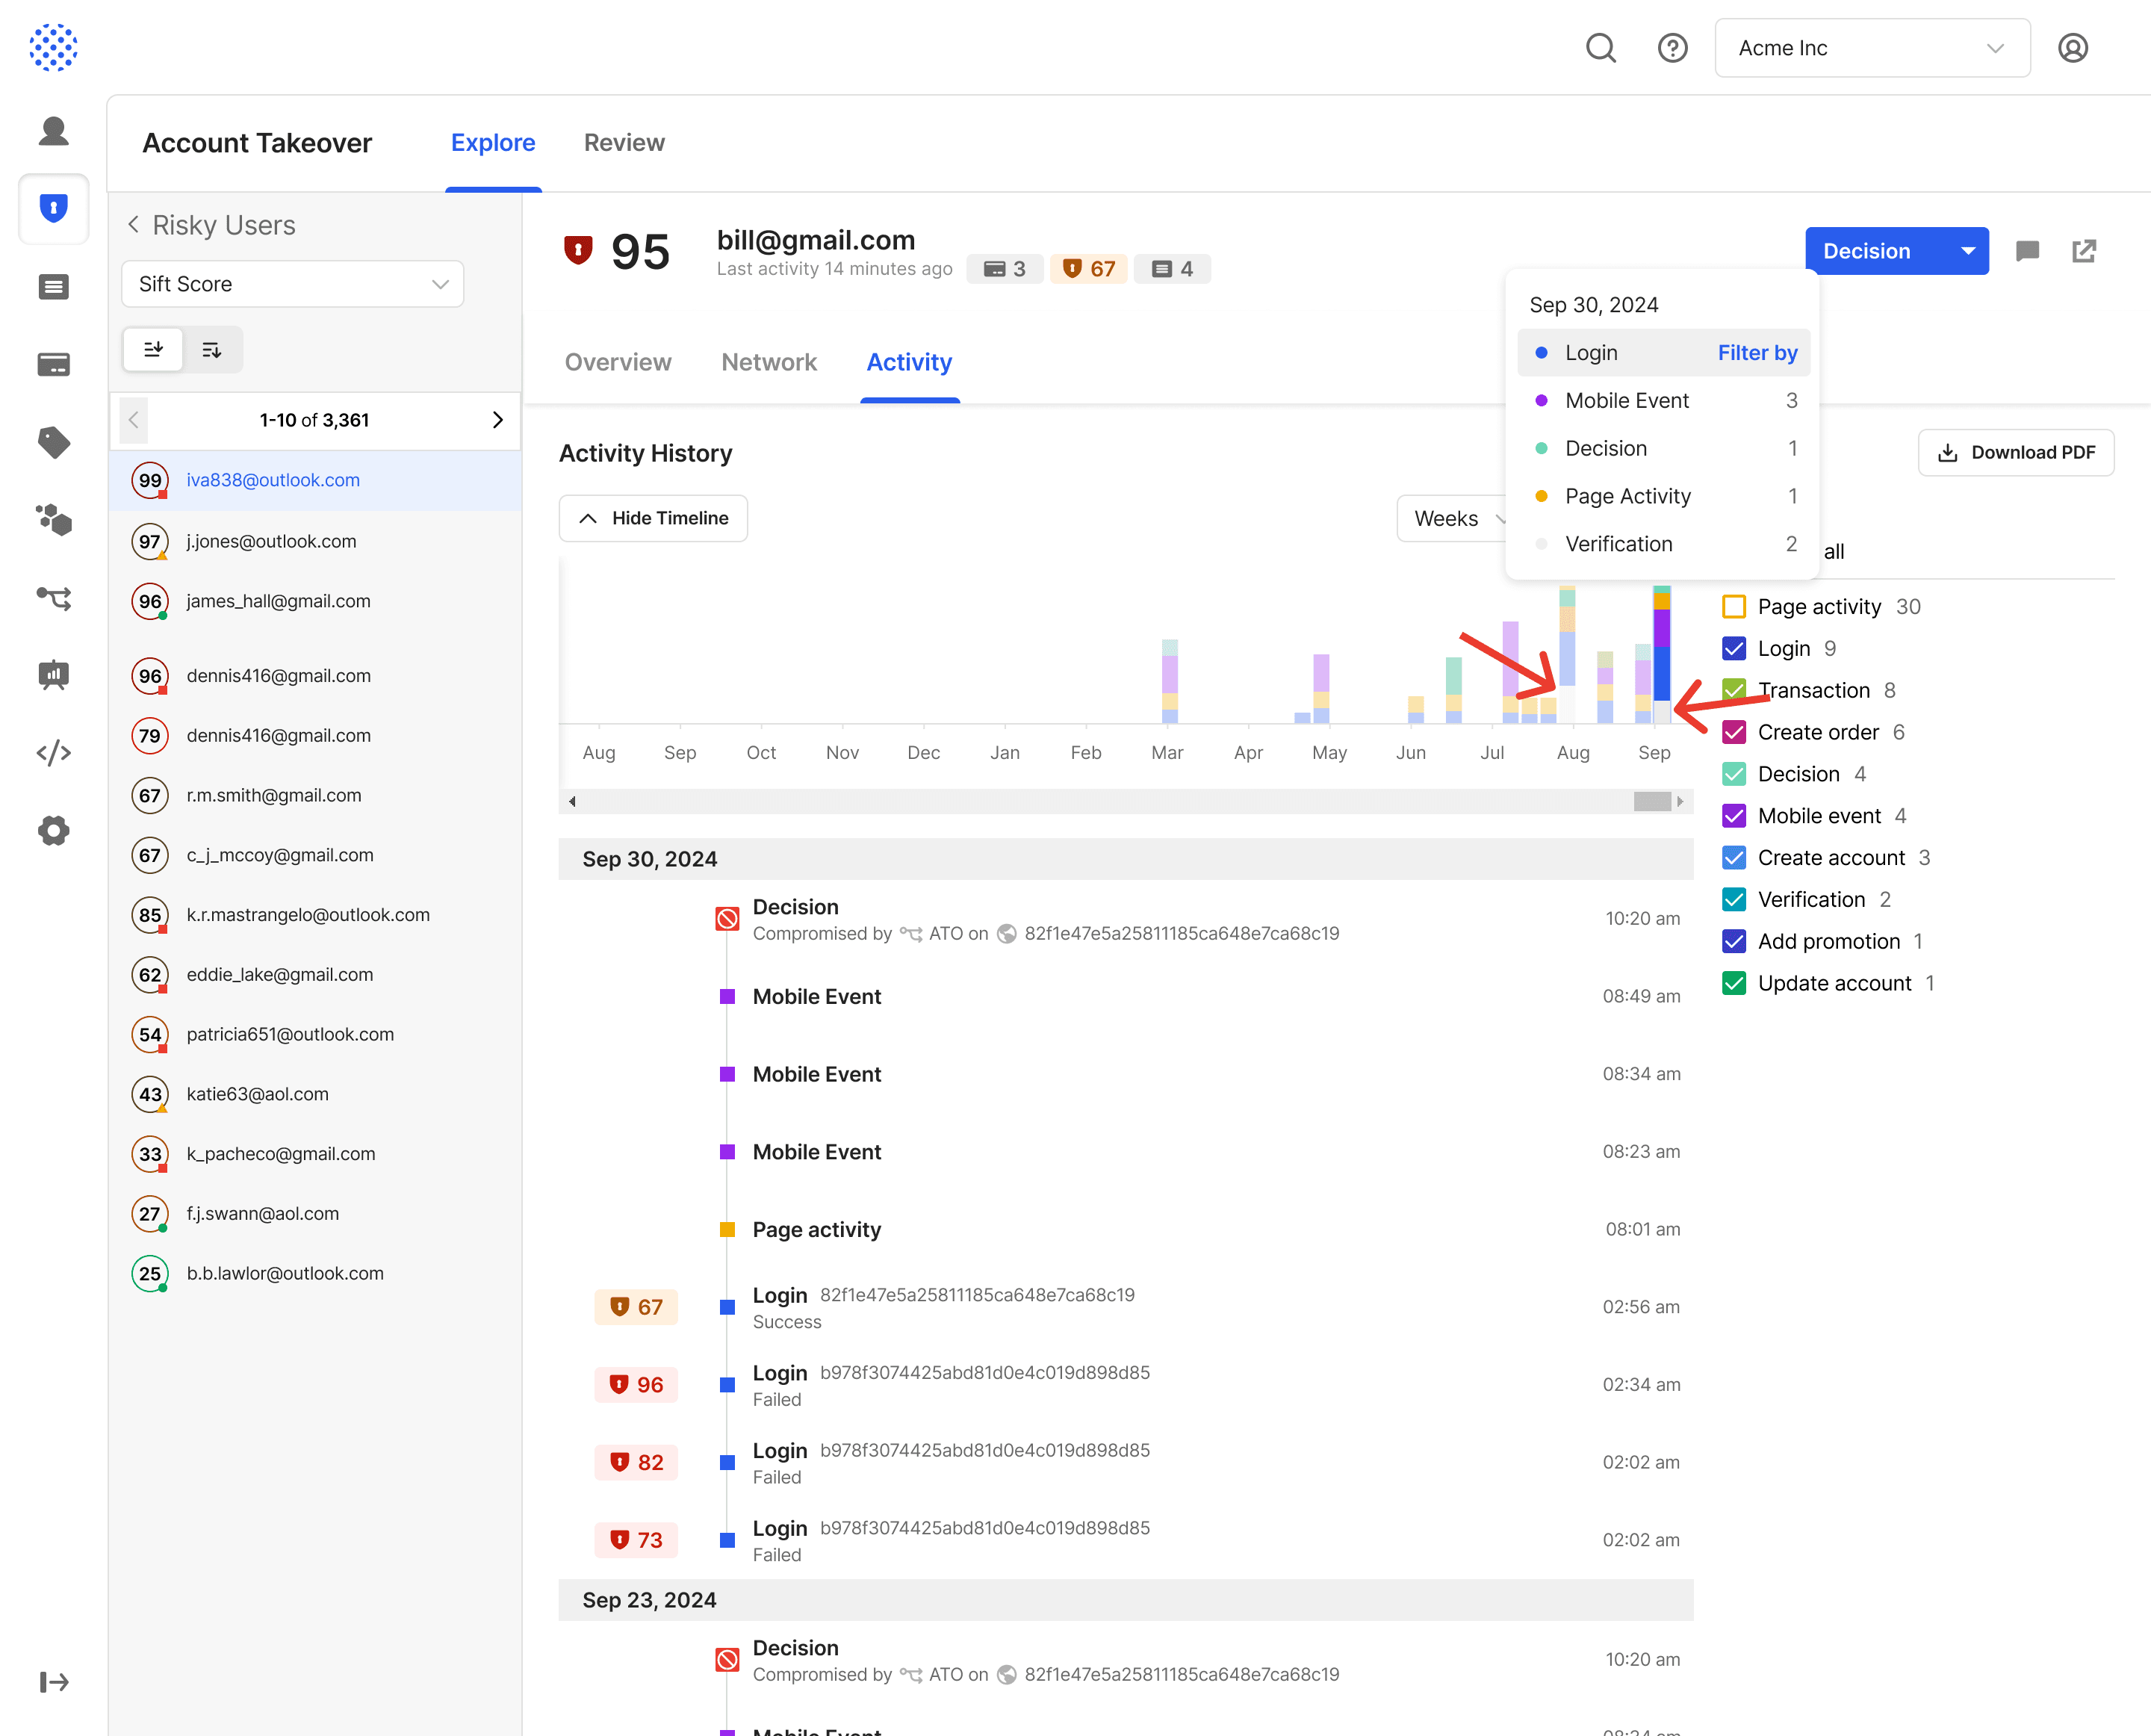Open the user profile icon
Screen dimensions: 2151x1736
point(2072,48)
